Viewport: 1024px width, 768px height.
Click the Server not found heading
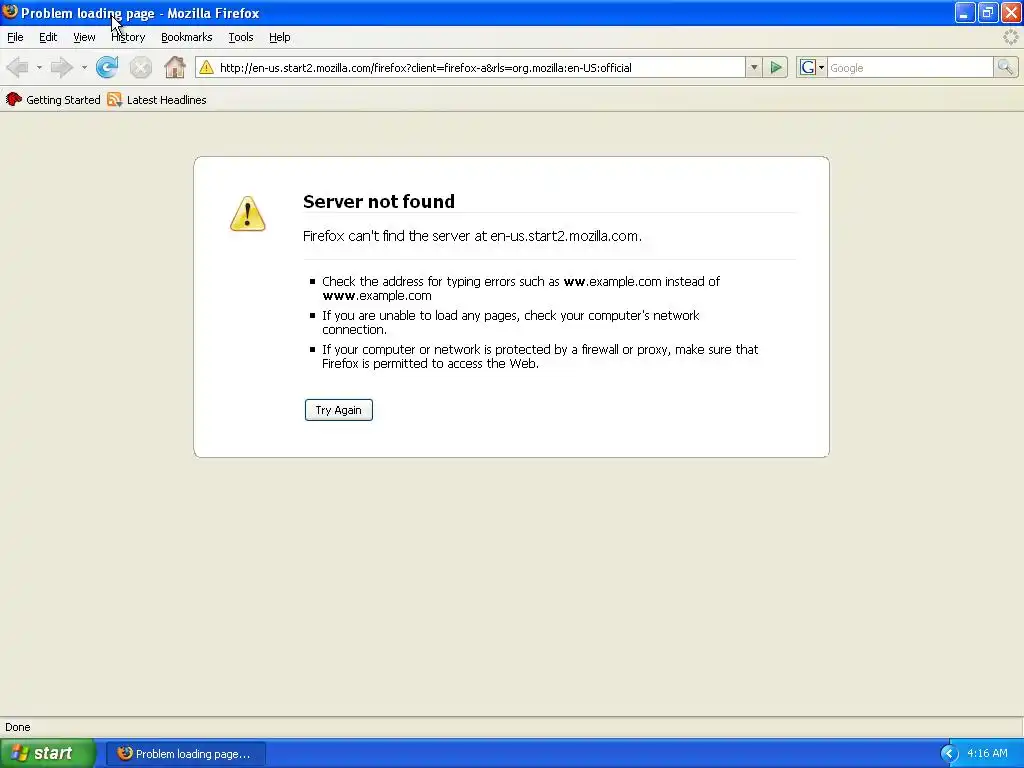pyautogui.click(x=379, y=201)
